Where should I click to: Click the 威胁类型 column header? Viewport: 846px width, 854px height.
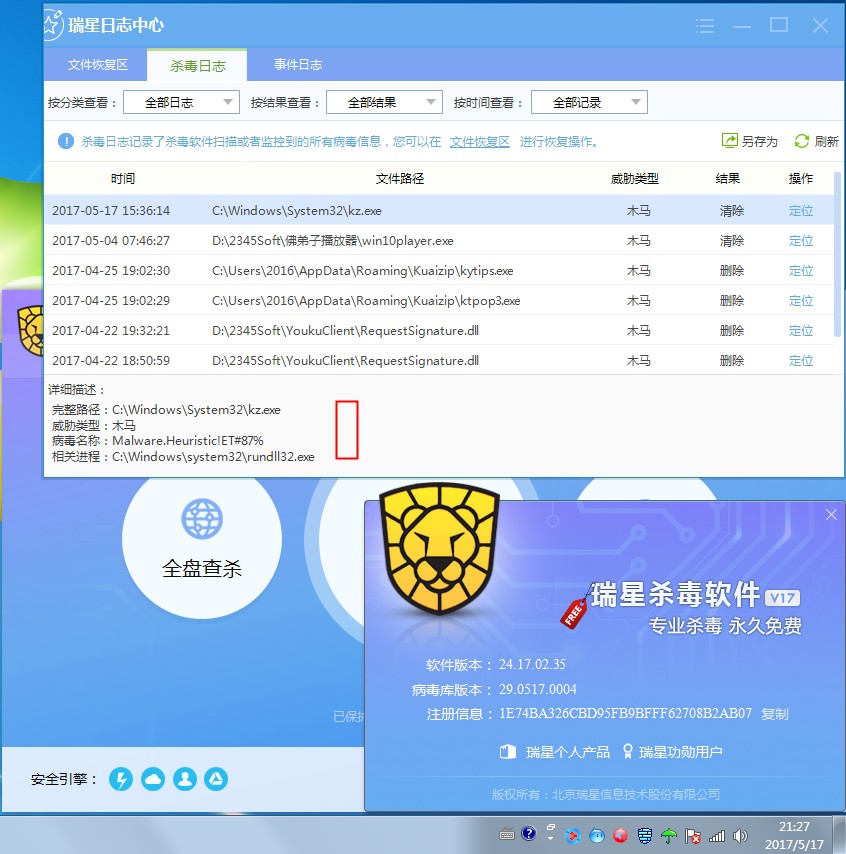(x=635, y=179)
